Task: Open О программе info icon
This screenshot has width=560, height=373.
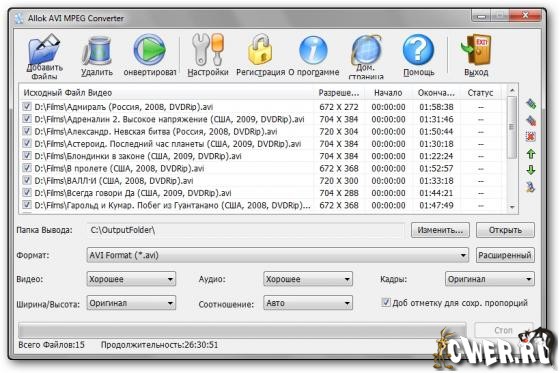Action: click(x=313, y=50)
